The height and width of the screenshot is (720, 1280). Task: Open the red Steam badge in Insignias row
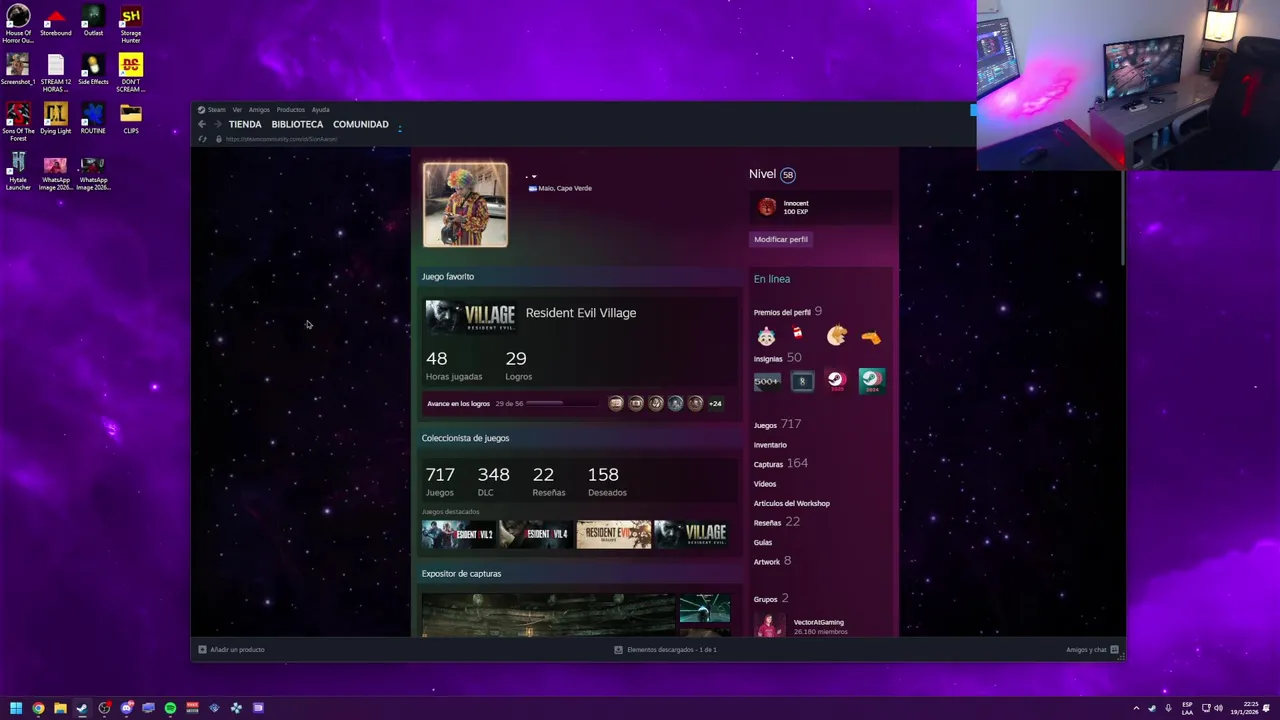pos(836,381)
